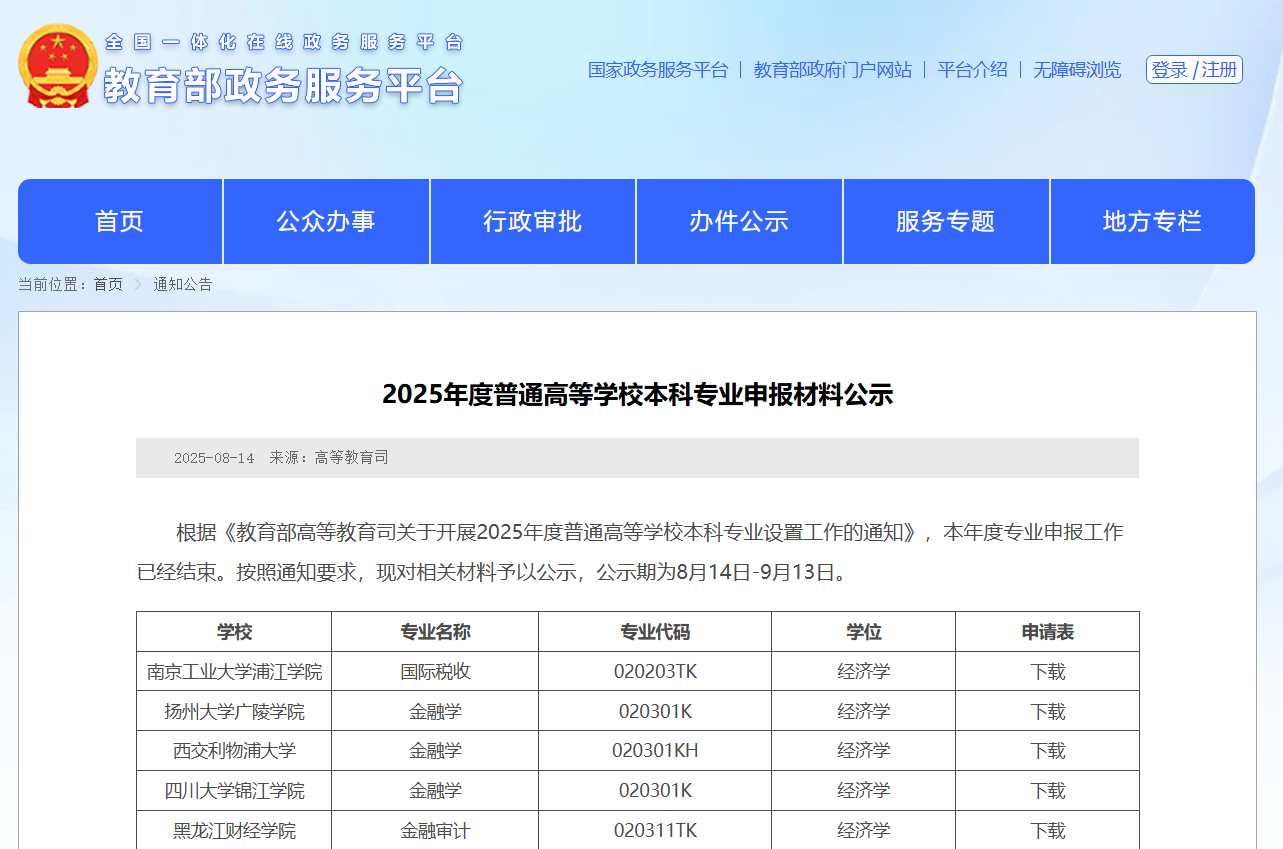Click the 学校 column header
This screenshot has height=849, width=1283.
click(234, 632)
